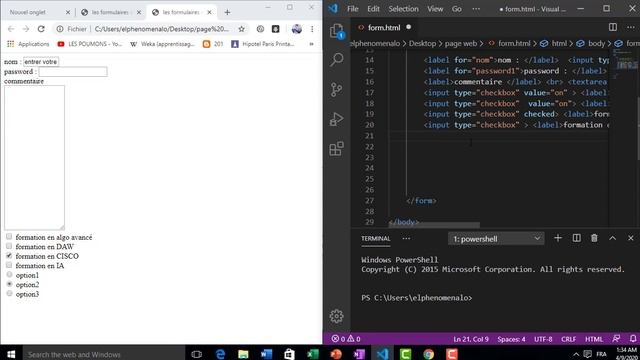Maximize the terminal panel size
The image size is (640, 360).
[613, 238]
